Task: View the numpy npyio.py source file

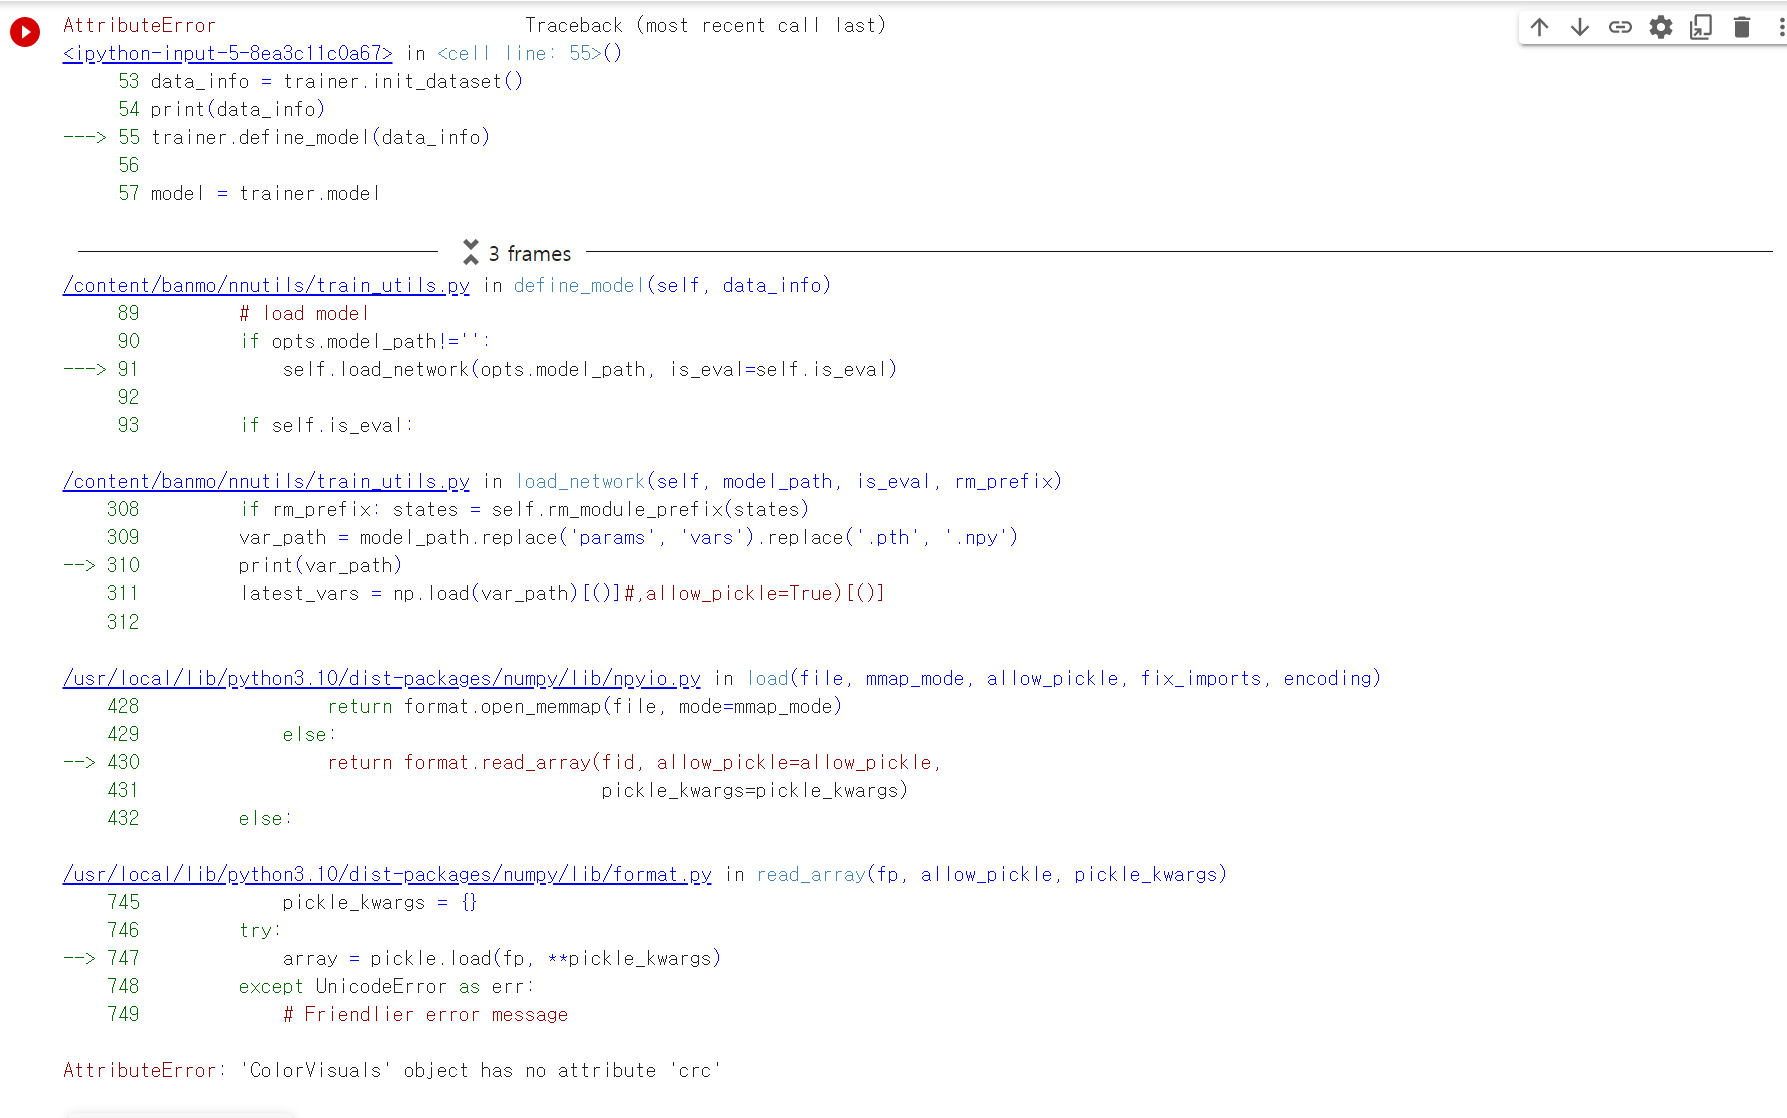Action: 381,678
